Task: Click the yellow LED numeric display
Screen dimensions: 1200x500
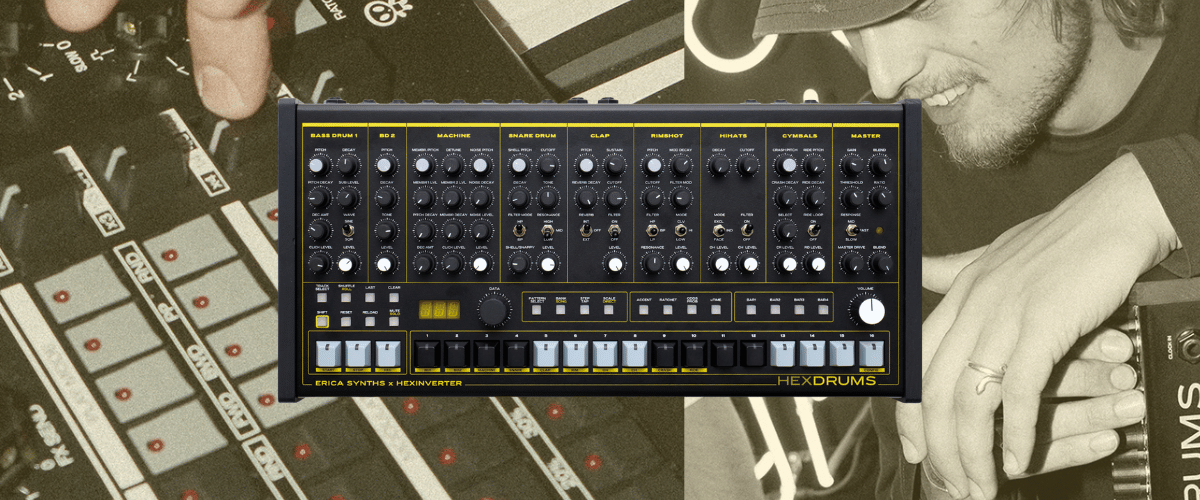Action: (438, 311)
